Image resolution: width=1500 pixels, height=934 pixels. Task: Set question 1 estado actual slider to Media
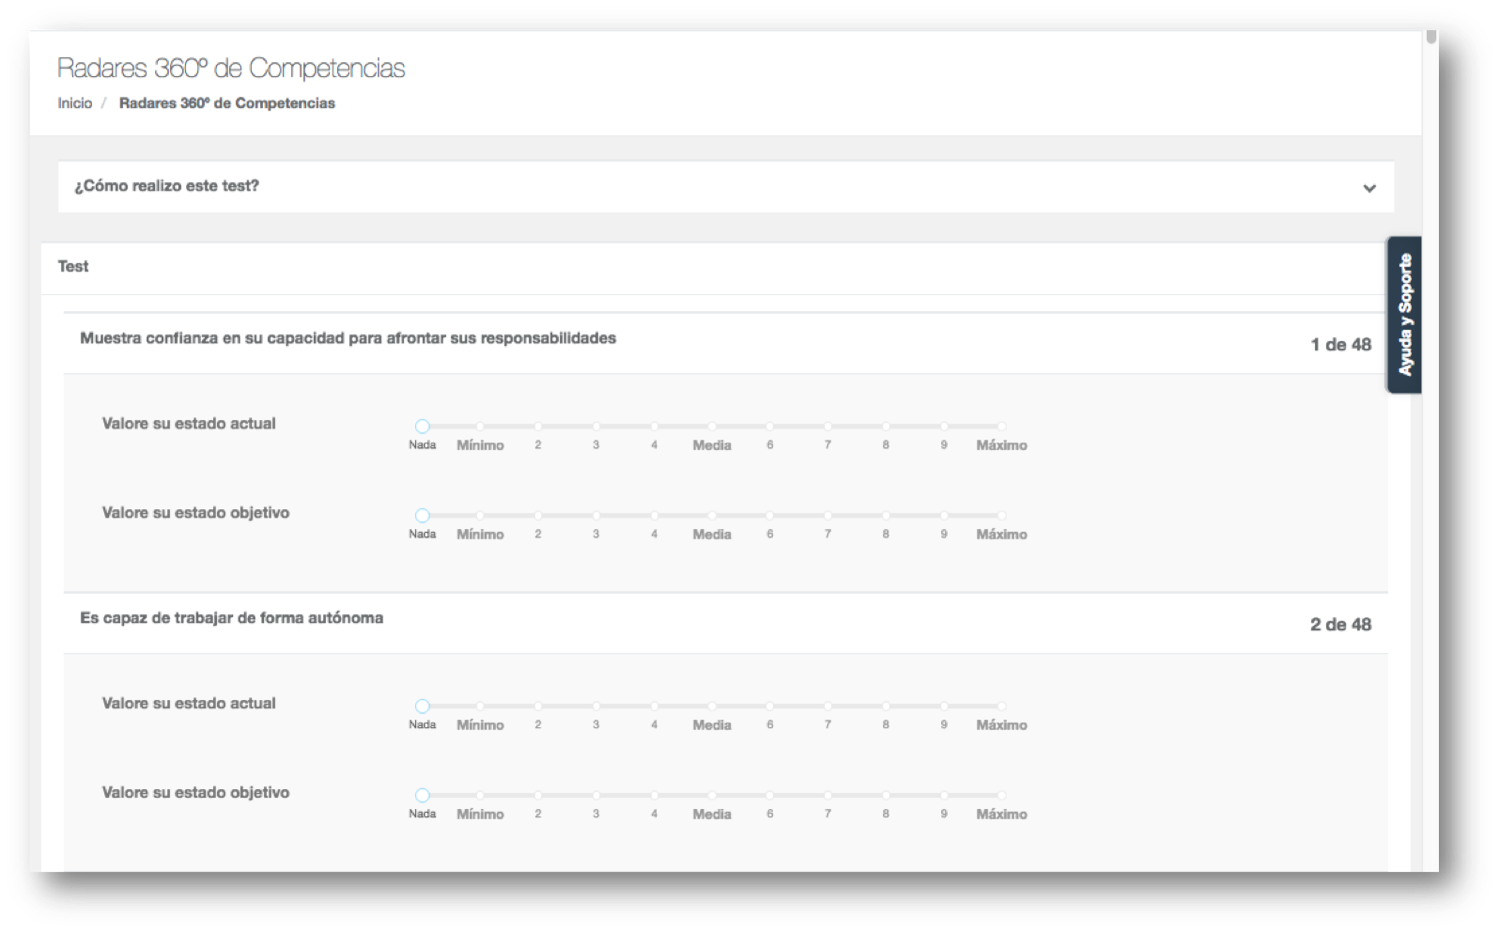[712, 426]
